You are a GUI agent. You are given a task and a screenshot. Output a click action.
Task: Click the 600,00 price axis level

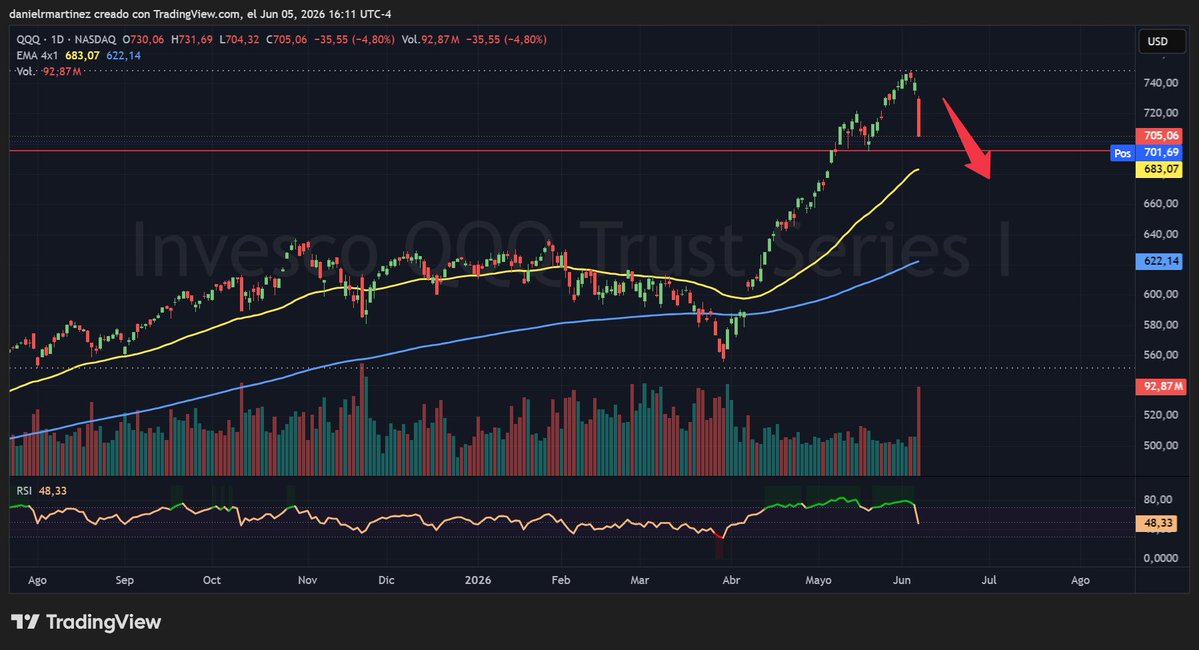coord(1160,294)
